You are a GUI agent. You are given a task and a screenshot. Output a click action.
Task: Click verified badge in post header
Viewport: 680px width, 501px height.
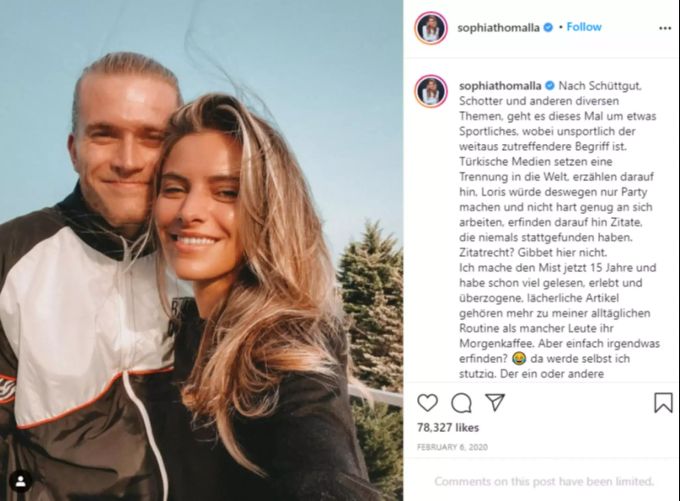[548, 28]
